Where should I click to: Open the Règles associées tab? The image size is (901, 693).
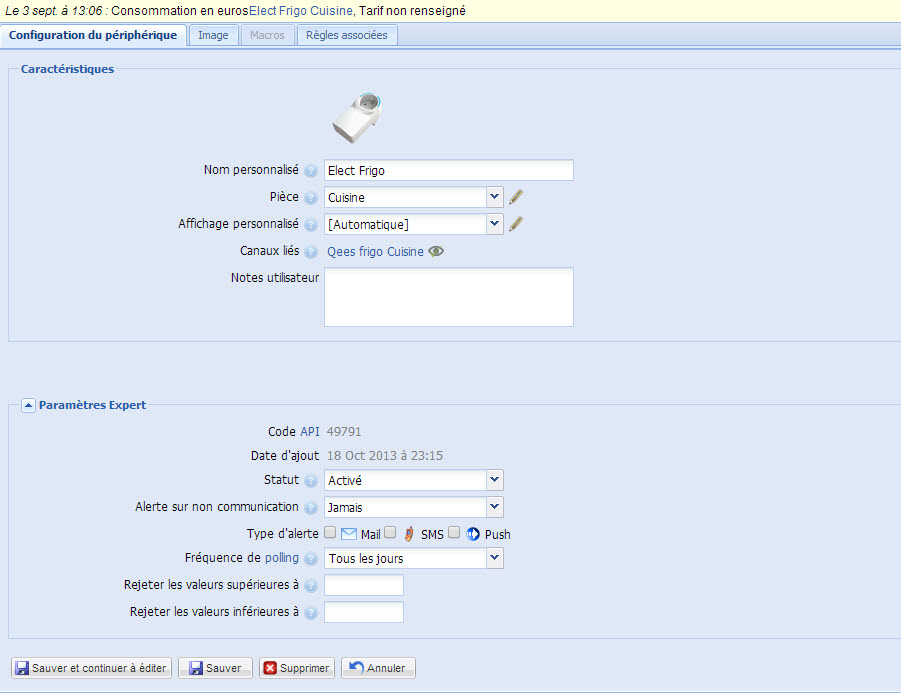click(348, 35)
